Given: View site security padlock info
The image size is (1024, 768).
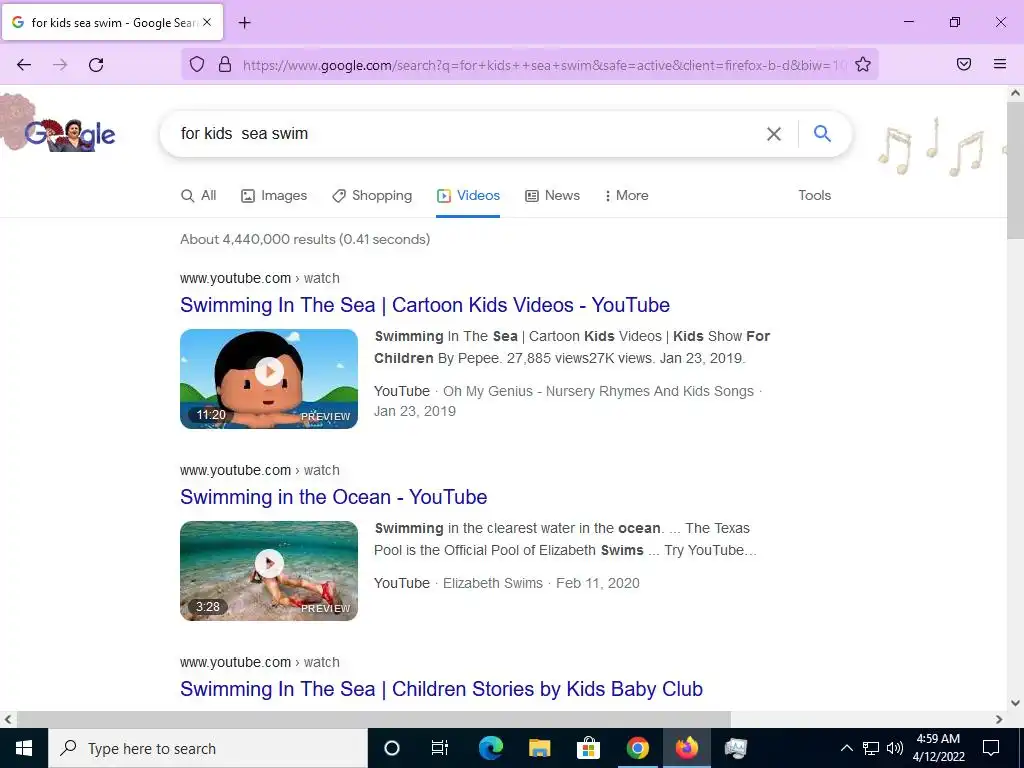Looking at the screenshot, I should [x=225, y=64].
